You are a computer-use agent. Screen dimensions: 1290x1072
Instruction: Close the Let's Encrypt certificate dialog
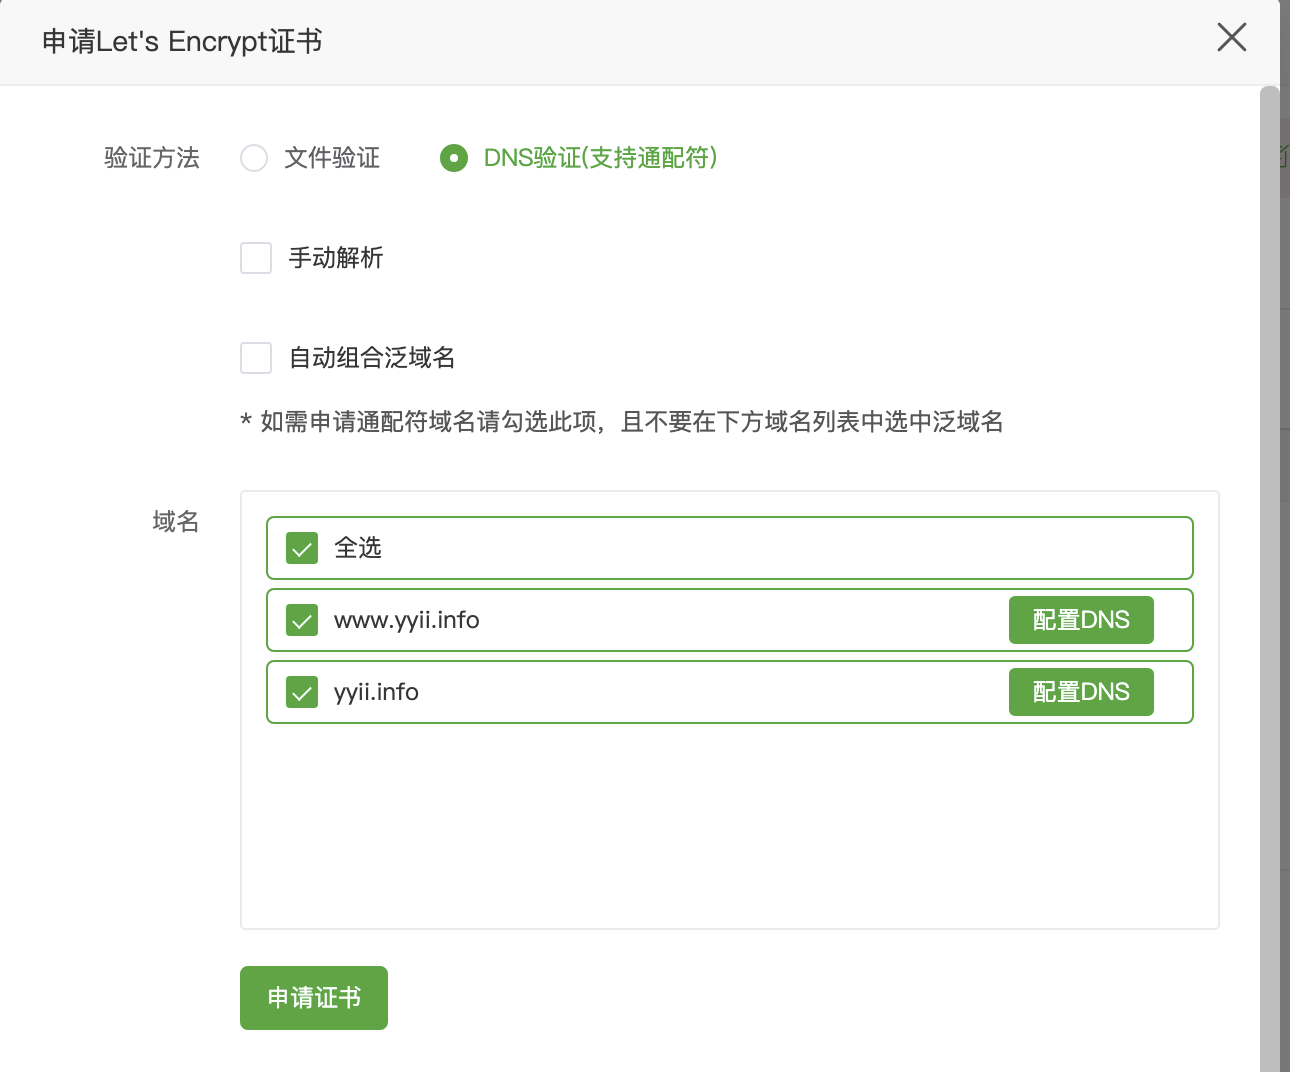(1231, 38)
